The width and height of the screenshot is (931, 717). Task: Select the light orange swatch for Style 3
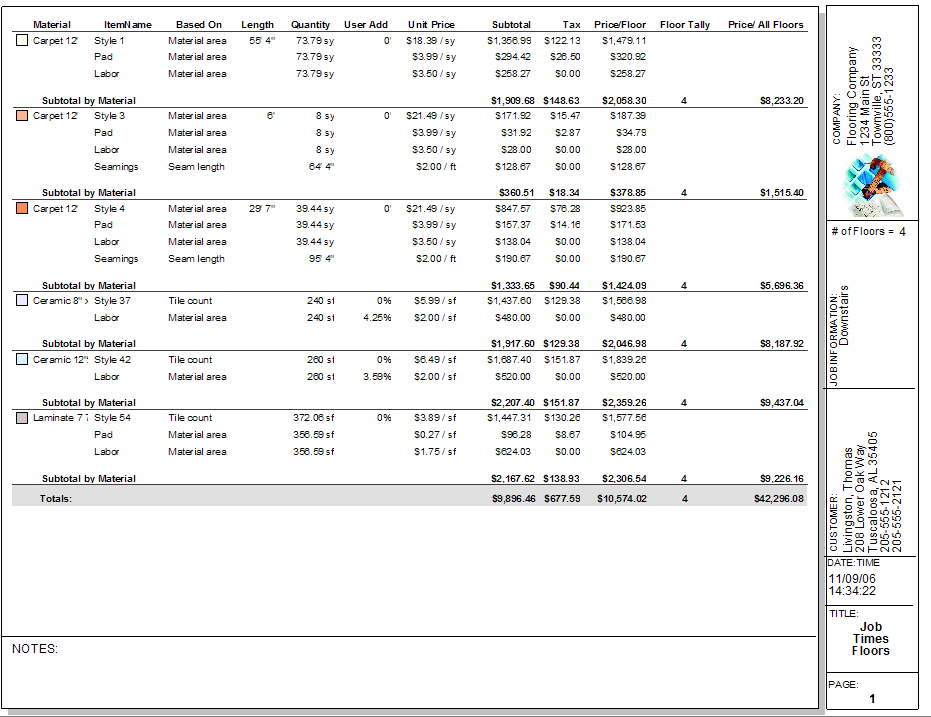(22, 116)
